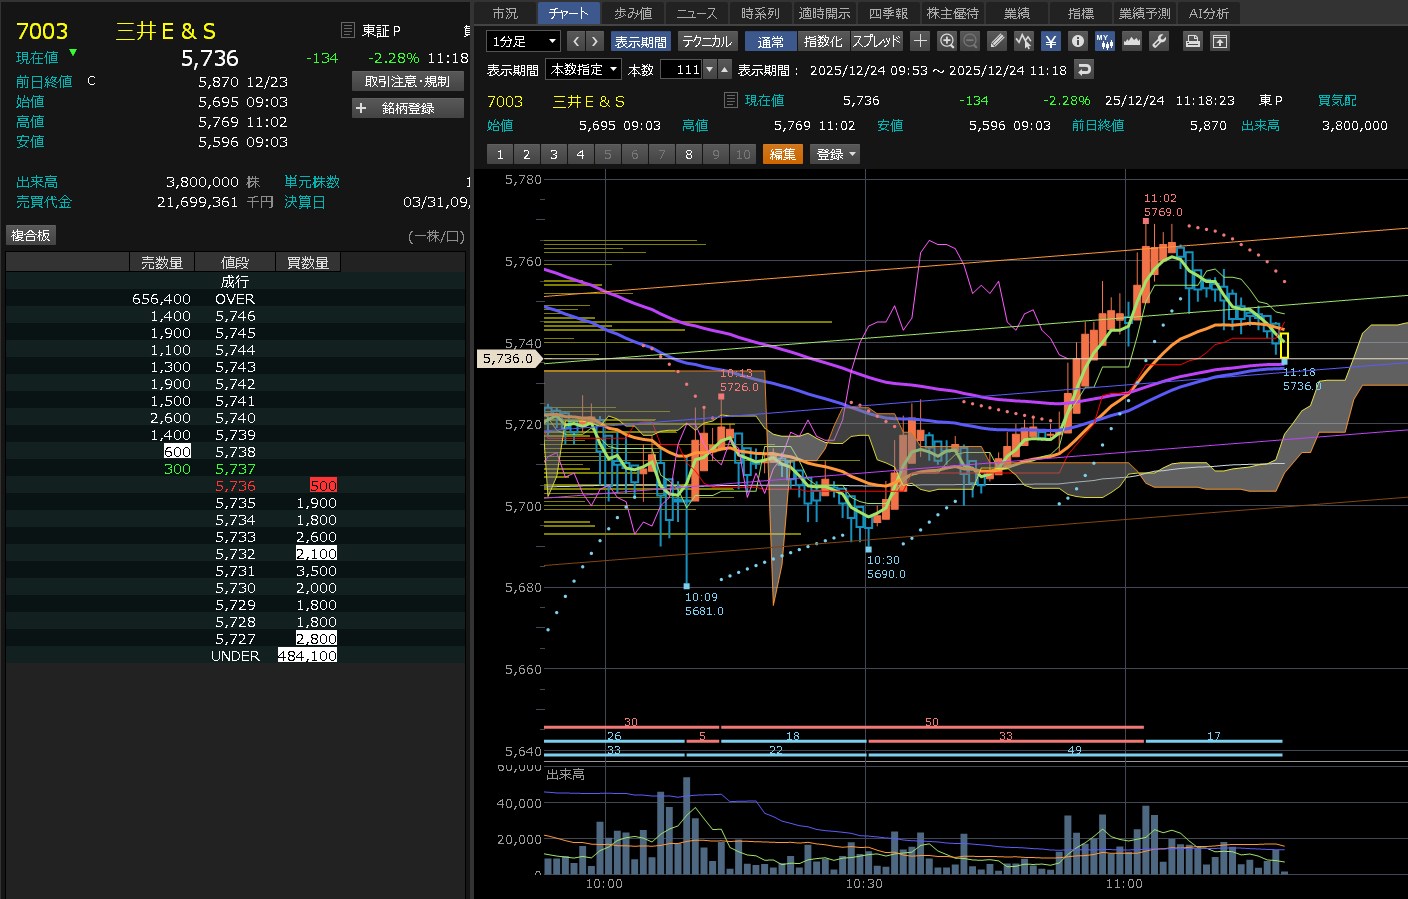The height and width of the screenshot is (899, 1408).
Task: Switch to the ニュース news tab
Action: coord(696,13)
